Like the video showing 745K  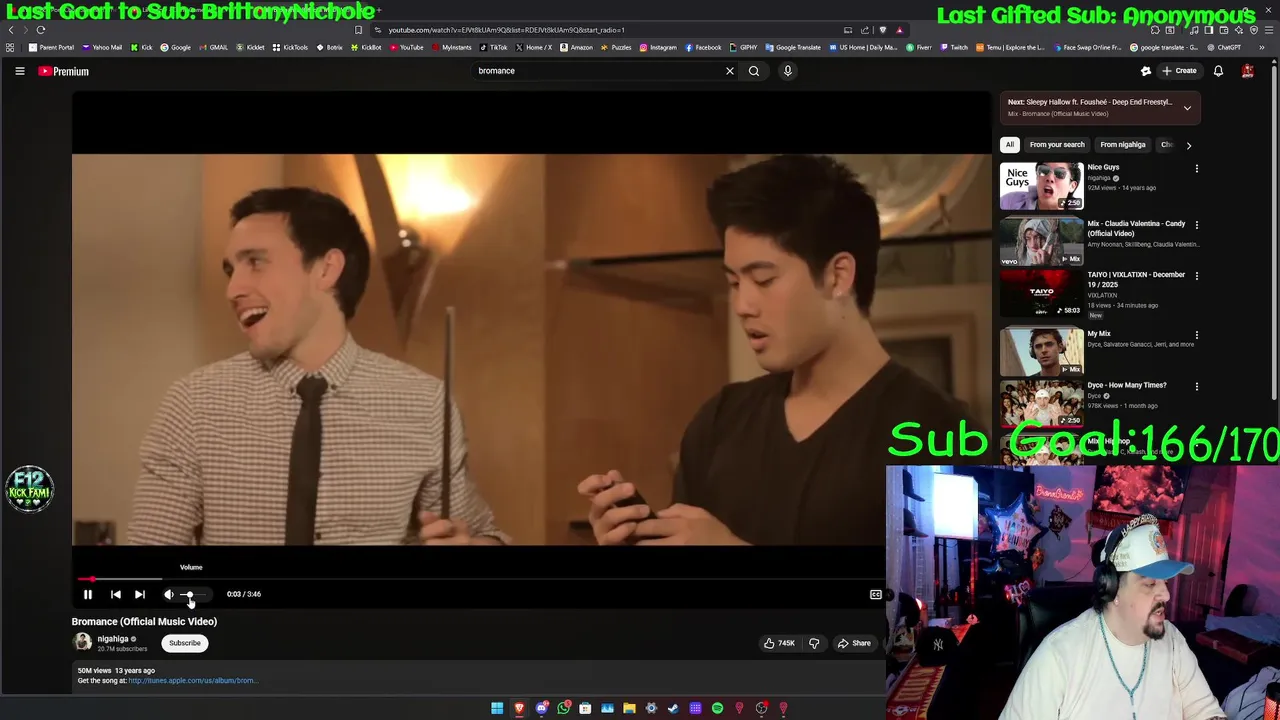(x=778, y=643)
